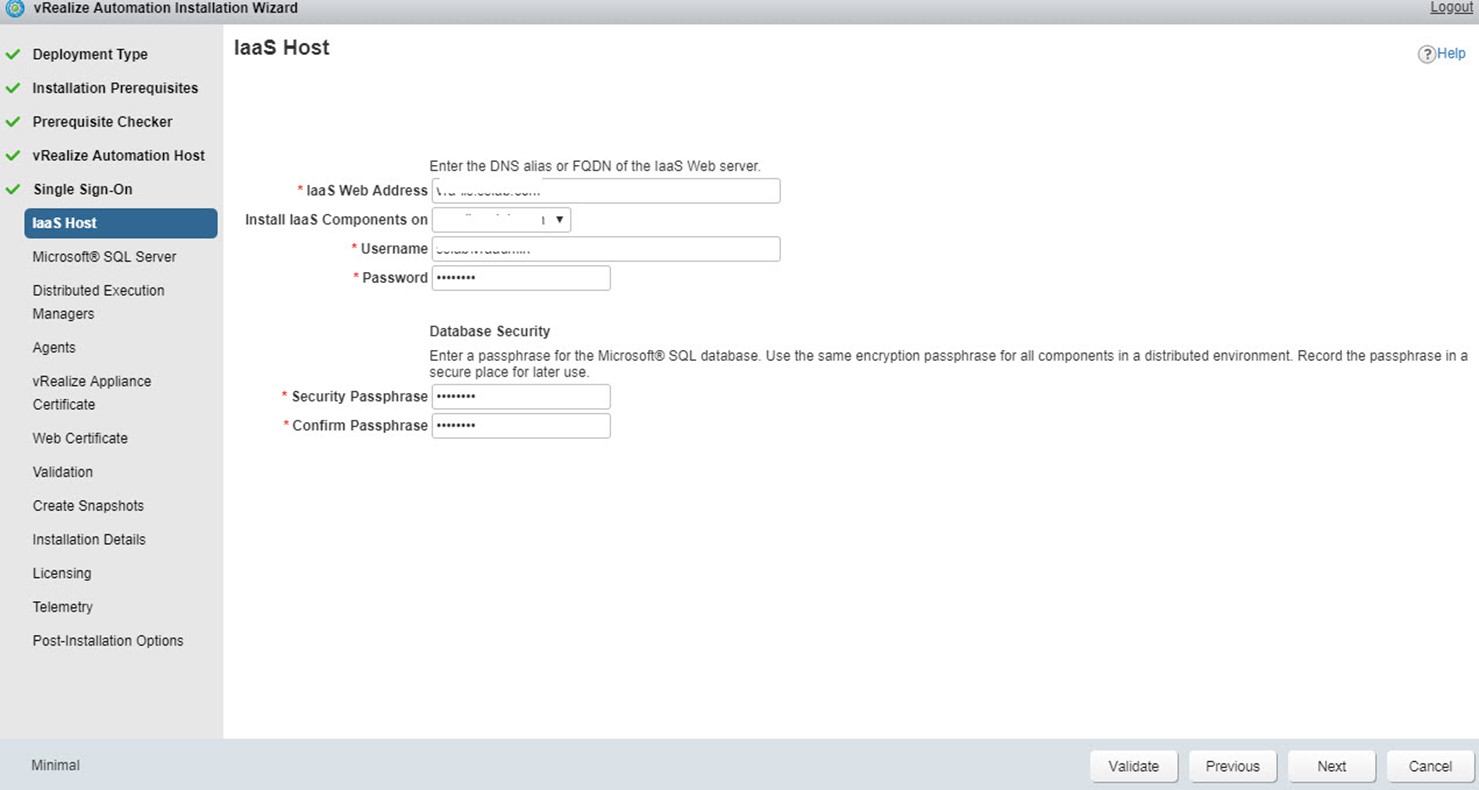Focus the Username field
This screenshot has width=1479, height=790.
tap(606, 249)
